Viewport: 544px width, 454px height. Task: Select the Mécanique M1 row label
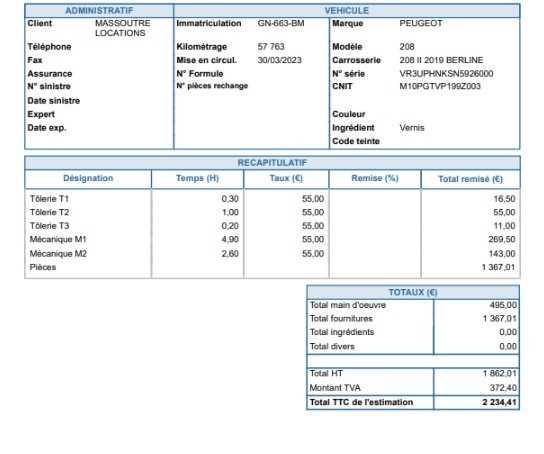tap(58, 239)
